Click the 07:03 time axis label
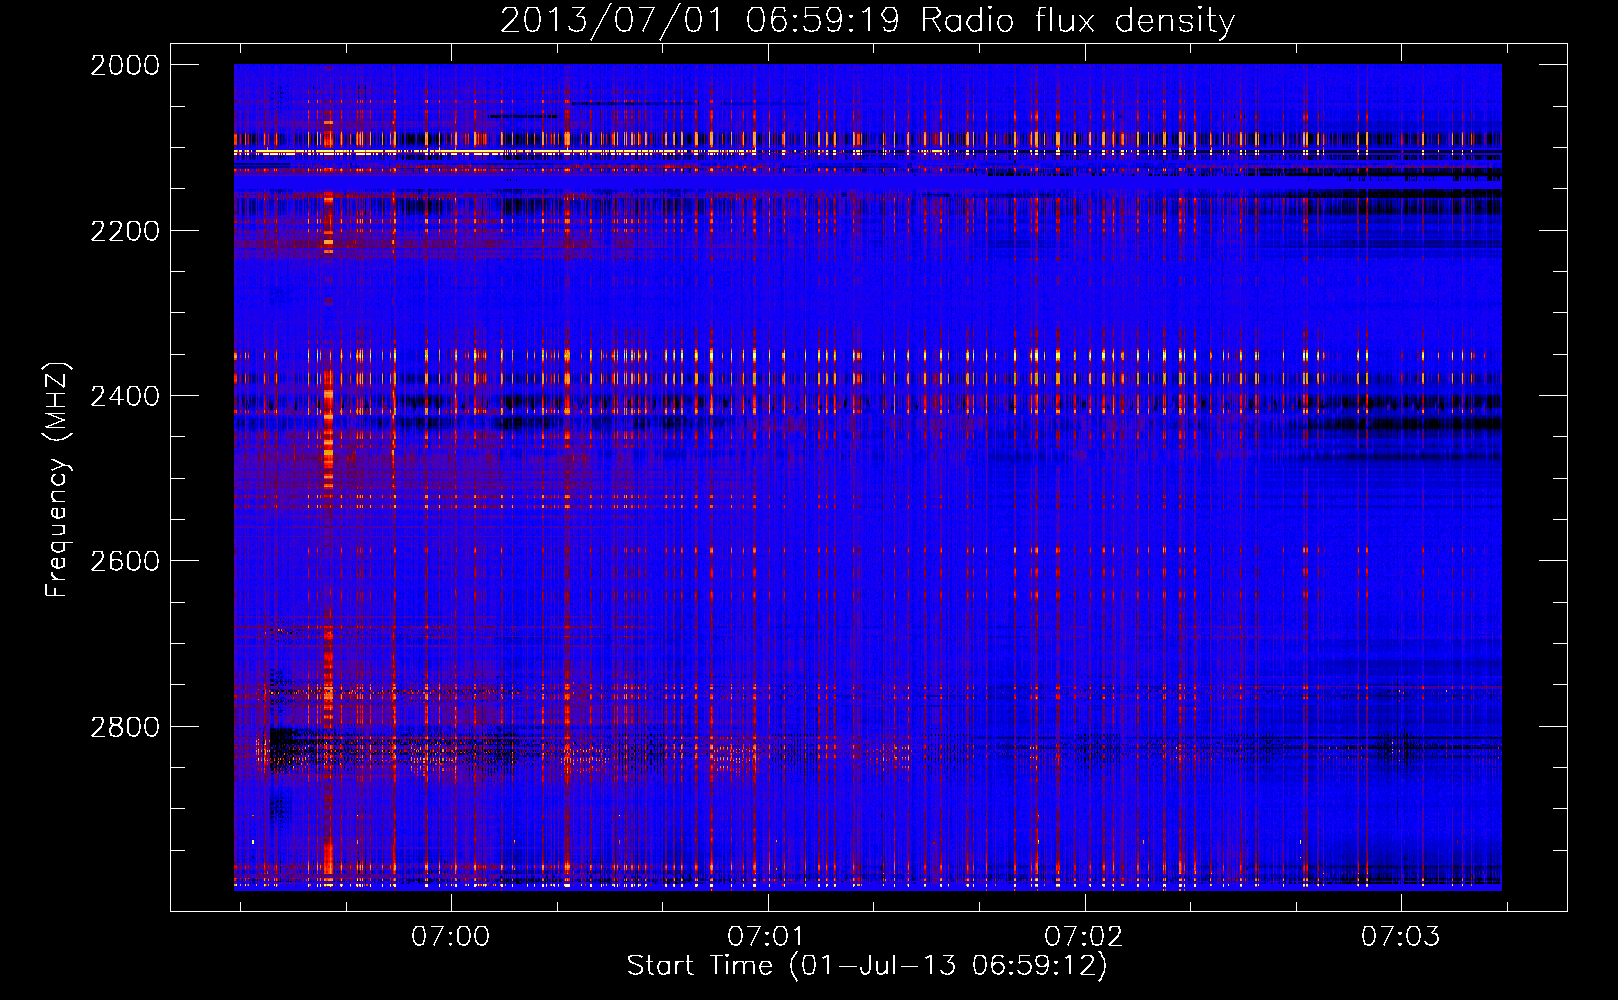Viewport: 1618px width, 1000px height. pyautogui.click(x=1401, y=936)
